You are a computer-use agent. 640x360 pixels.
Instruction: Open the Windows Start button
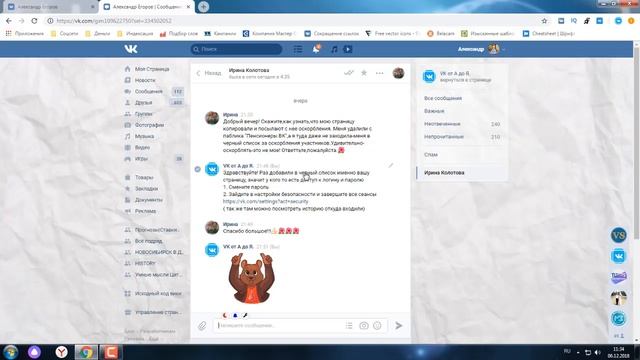(x=11, y=352)
